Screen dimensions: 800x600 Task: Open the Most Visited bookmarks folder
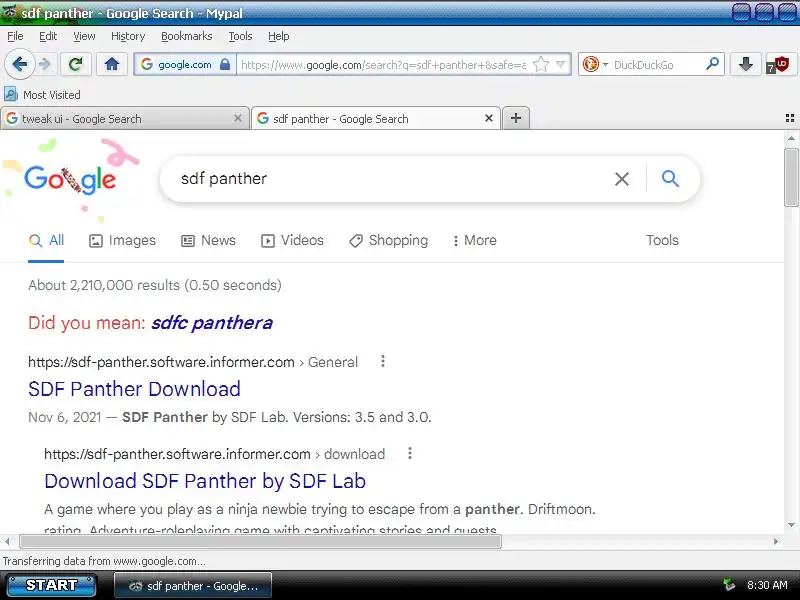click(42, 95)
